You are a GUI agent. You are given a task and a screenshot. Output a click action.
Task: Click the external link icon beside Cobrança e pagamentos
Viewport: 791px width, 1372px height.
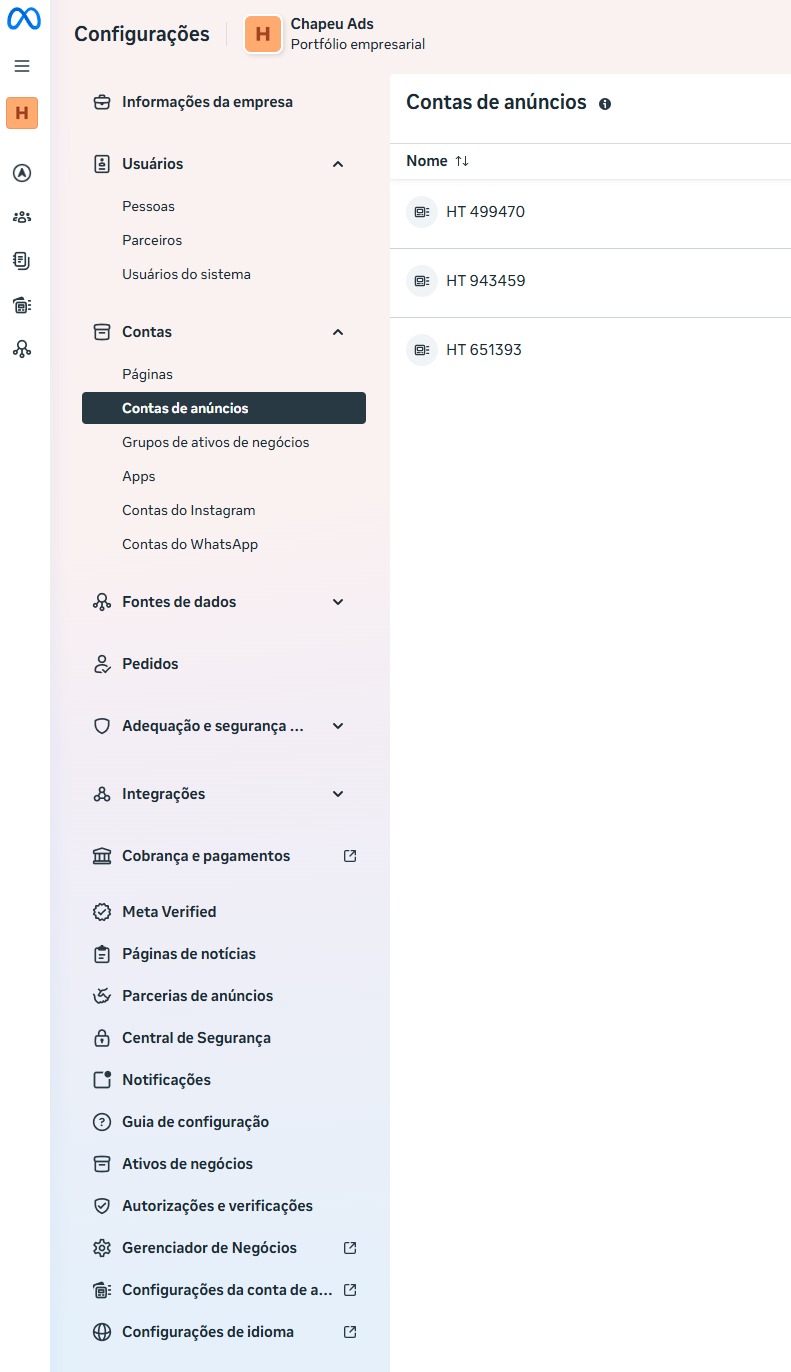tap(350, 856)
